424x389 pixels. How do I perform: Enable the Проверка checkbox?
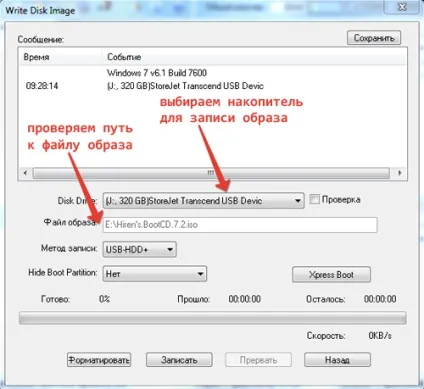(x=314, y=200)
